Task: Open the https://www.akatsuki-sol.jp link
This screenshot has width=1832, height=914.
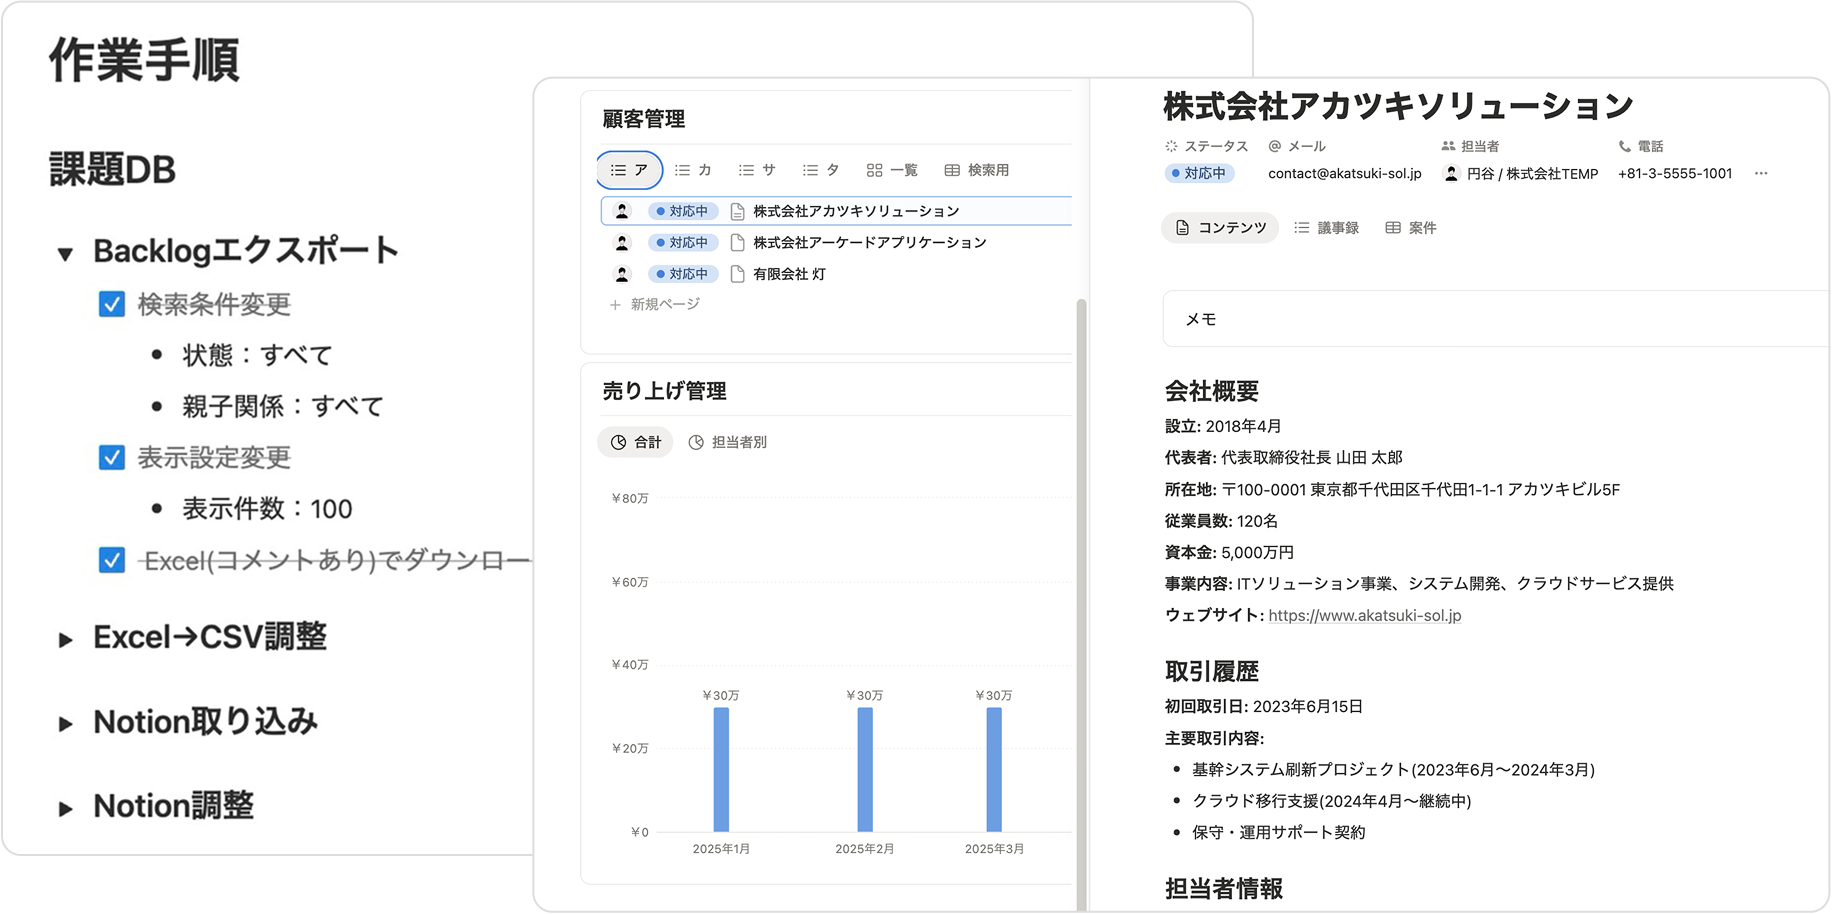Action: (x=1363, y=615)
